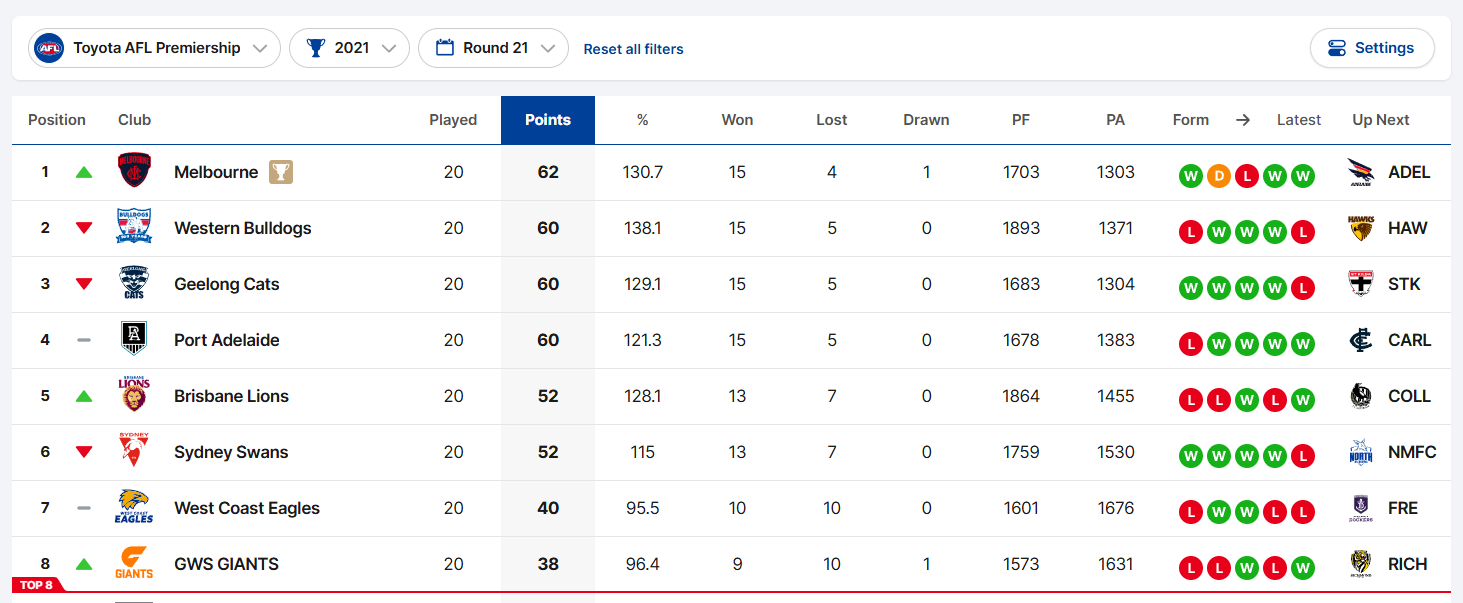Click Brisbane Lions' green up-arrow indicator
Image resolution: width=1463 pixels, height=603 pixels.
pyautogui.click(x=84, y=396)
